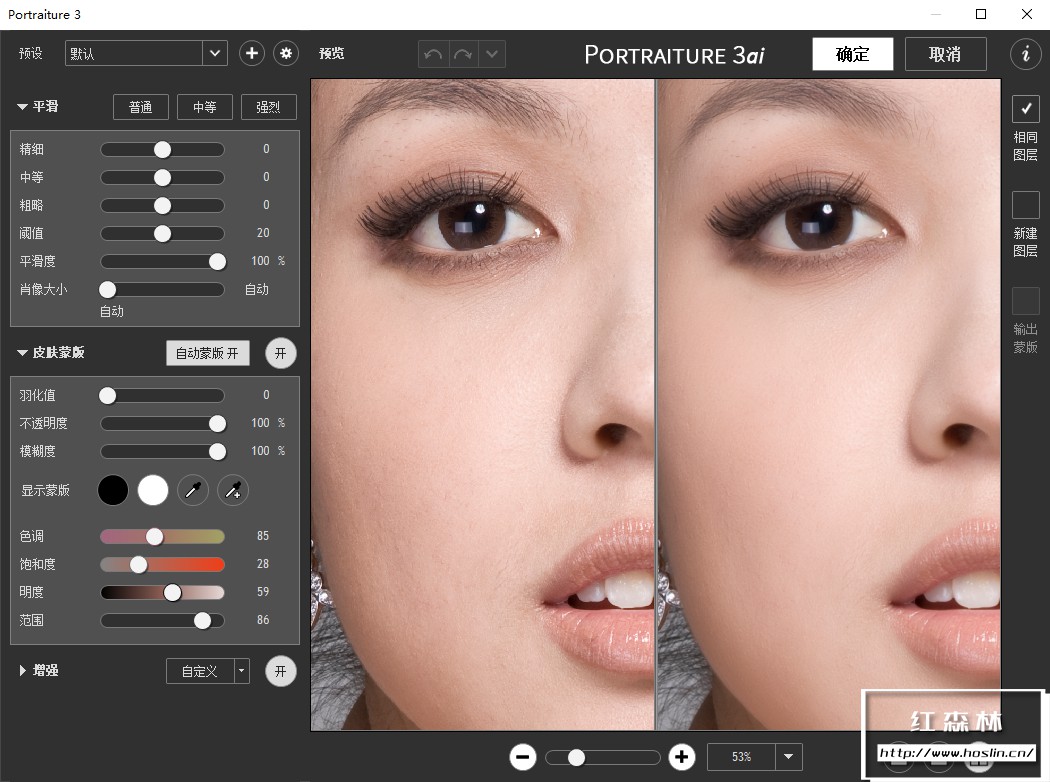This screenshot has width=1050, height=782.
Task: Toggle the 自动蒙版 开 button
Action: tap(208, 354)
